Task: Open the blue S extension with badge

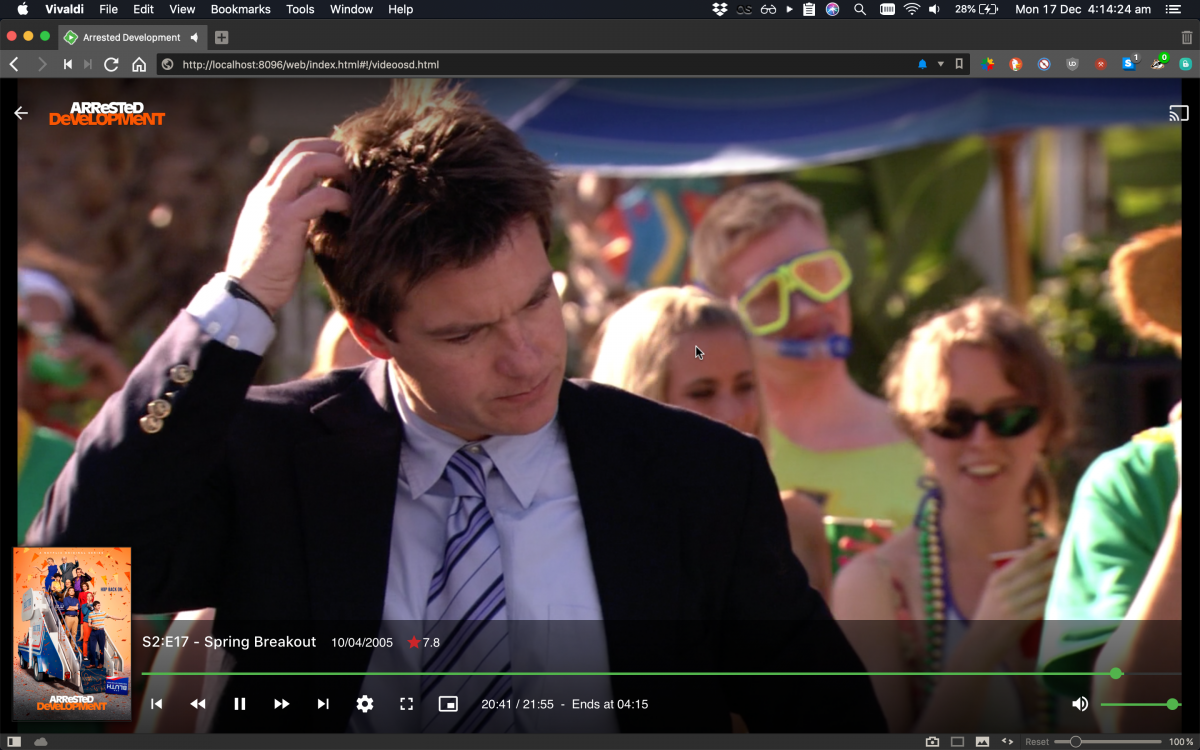Action: tap(1129, 63)
